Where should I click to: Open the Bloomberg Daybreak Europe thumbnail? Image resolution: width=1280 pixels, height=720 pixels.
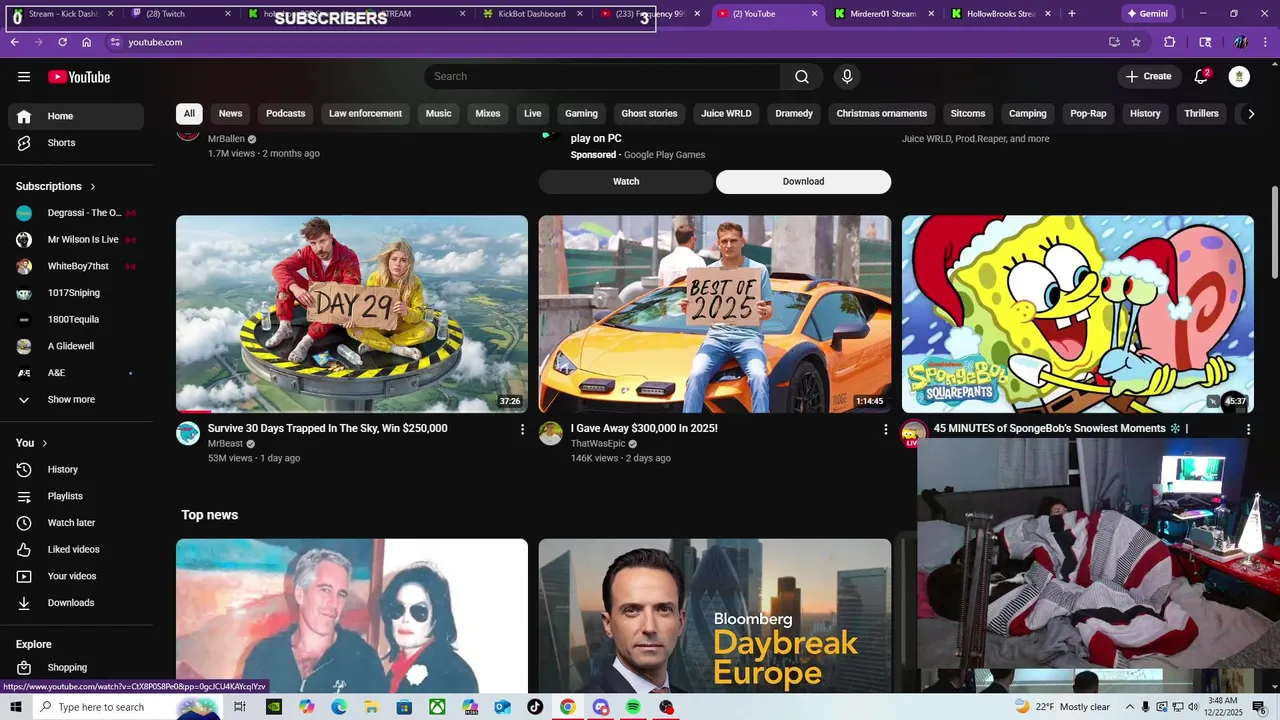(715, 616)
